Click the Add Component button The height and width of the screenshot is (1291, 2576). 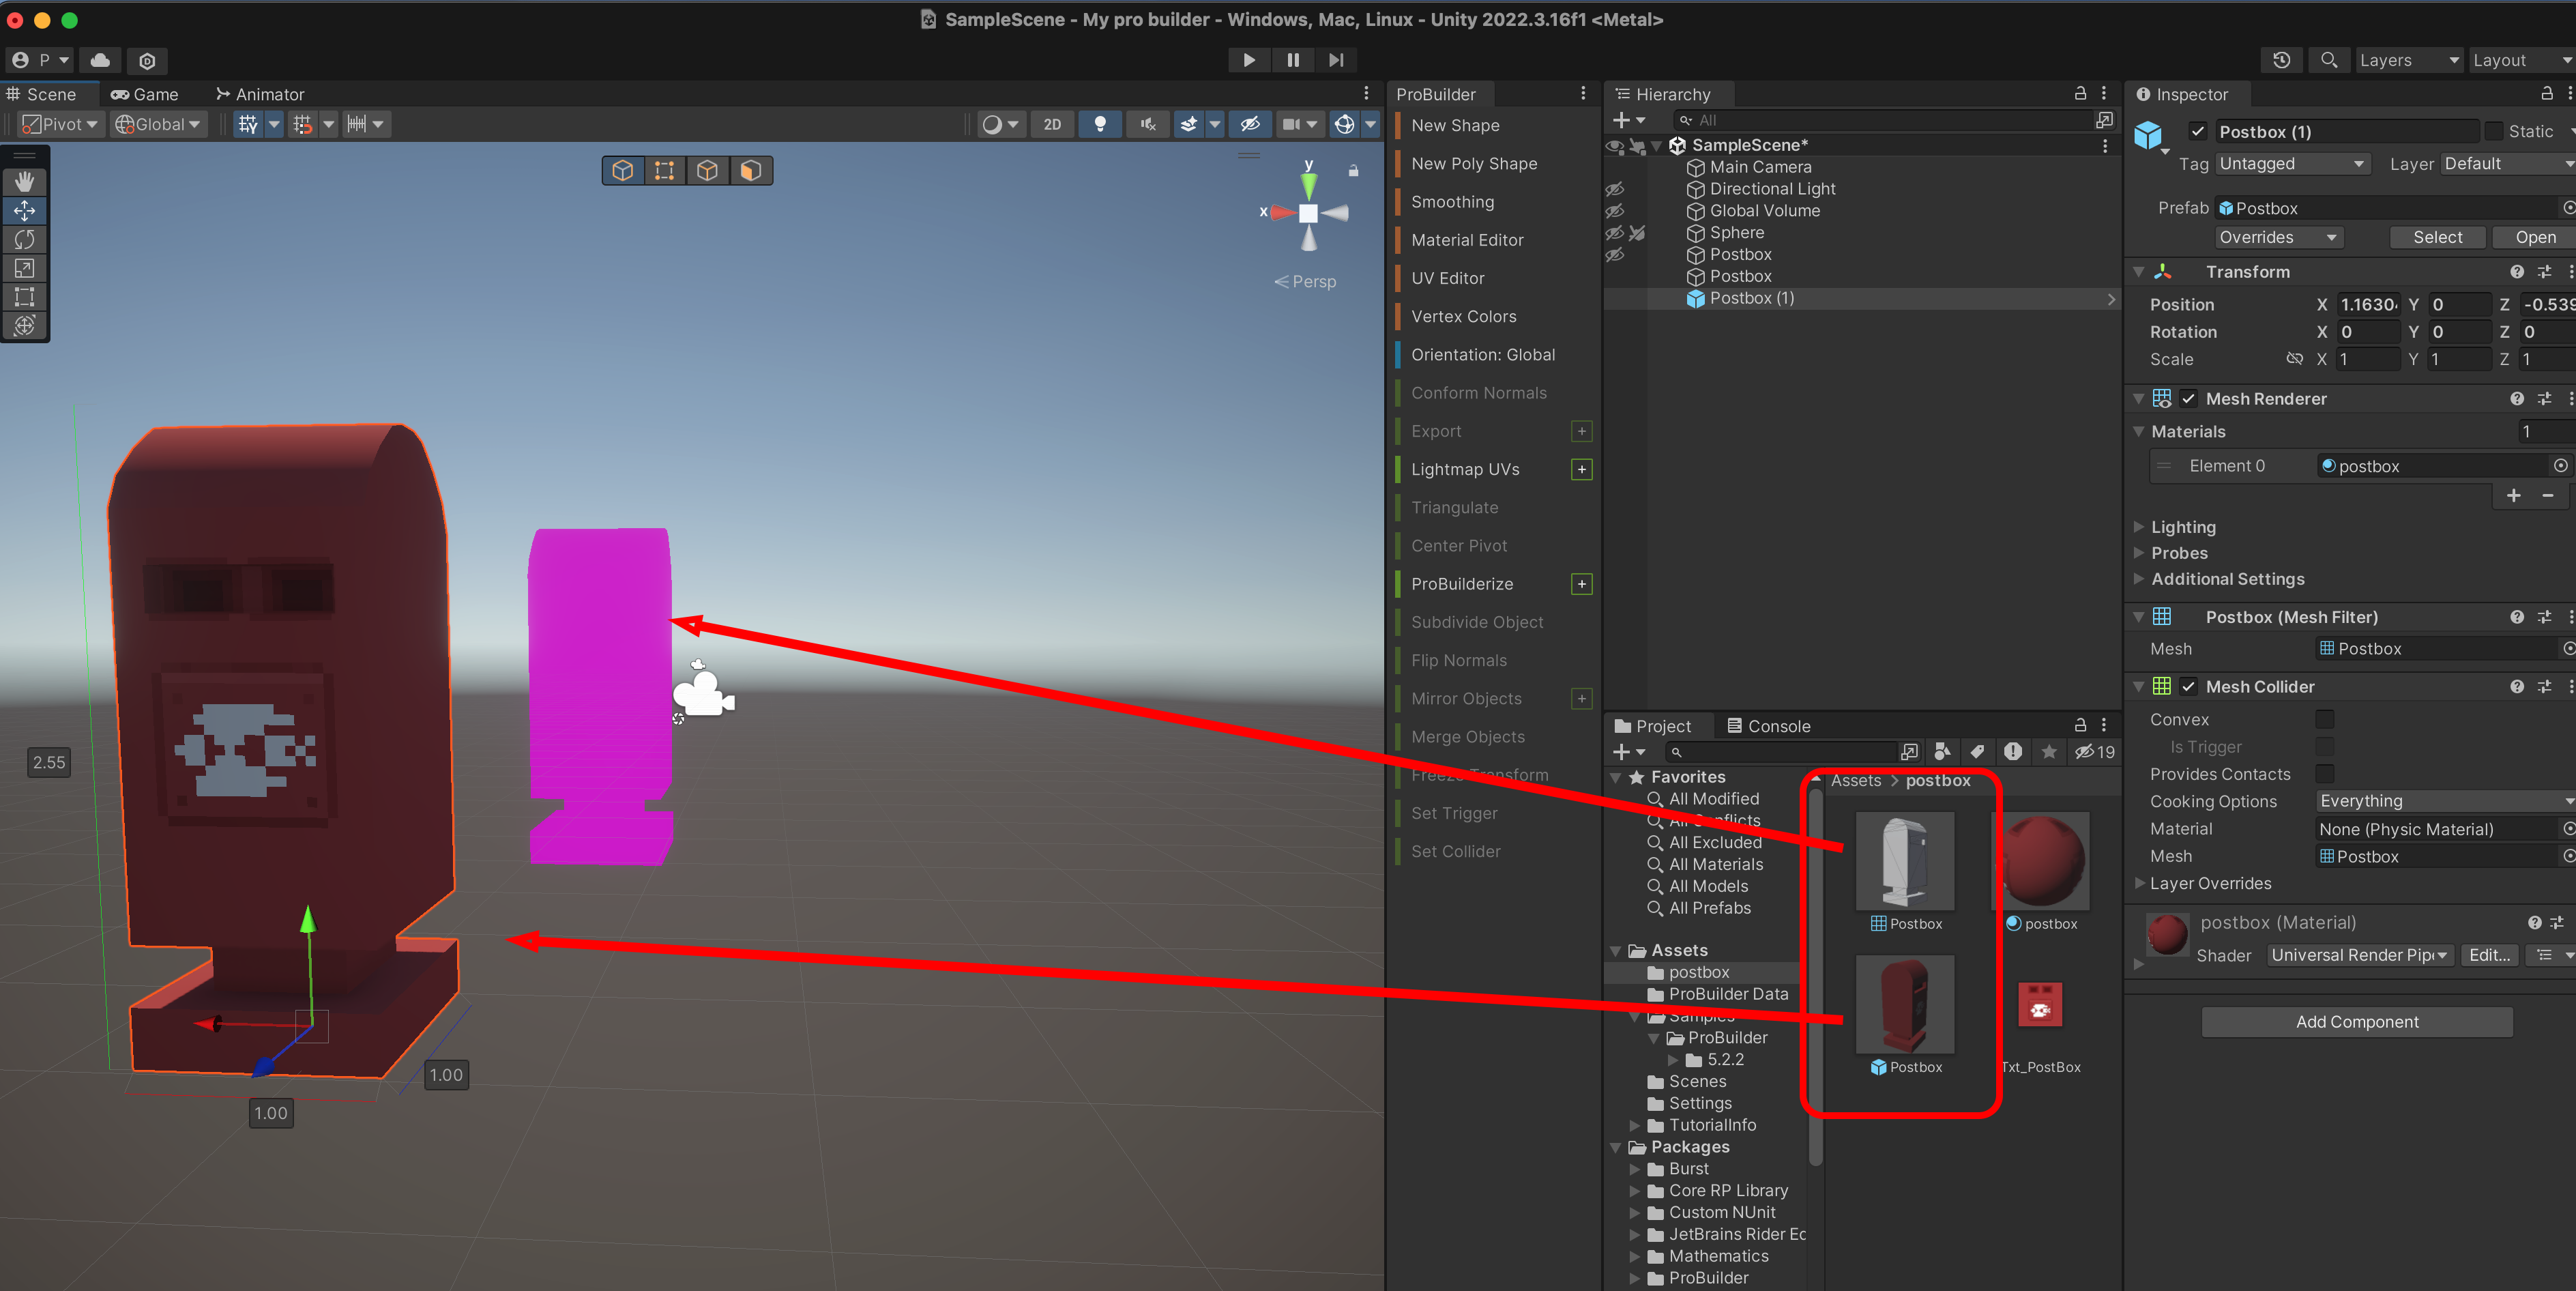[2356, 1022]
